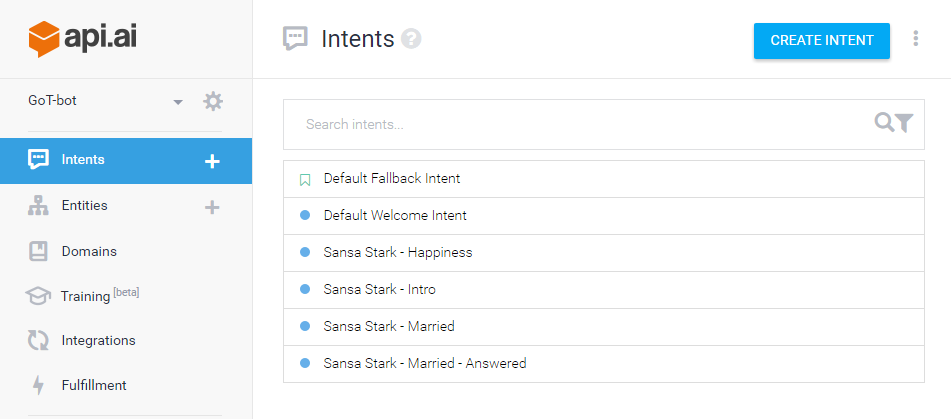Screen dimensions: 951x419
Task: Open Domains in the sidebar
Action: (x=88, y=251)
